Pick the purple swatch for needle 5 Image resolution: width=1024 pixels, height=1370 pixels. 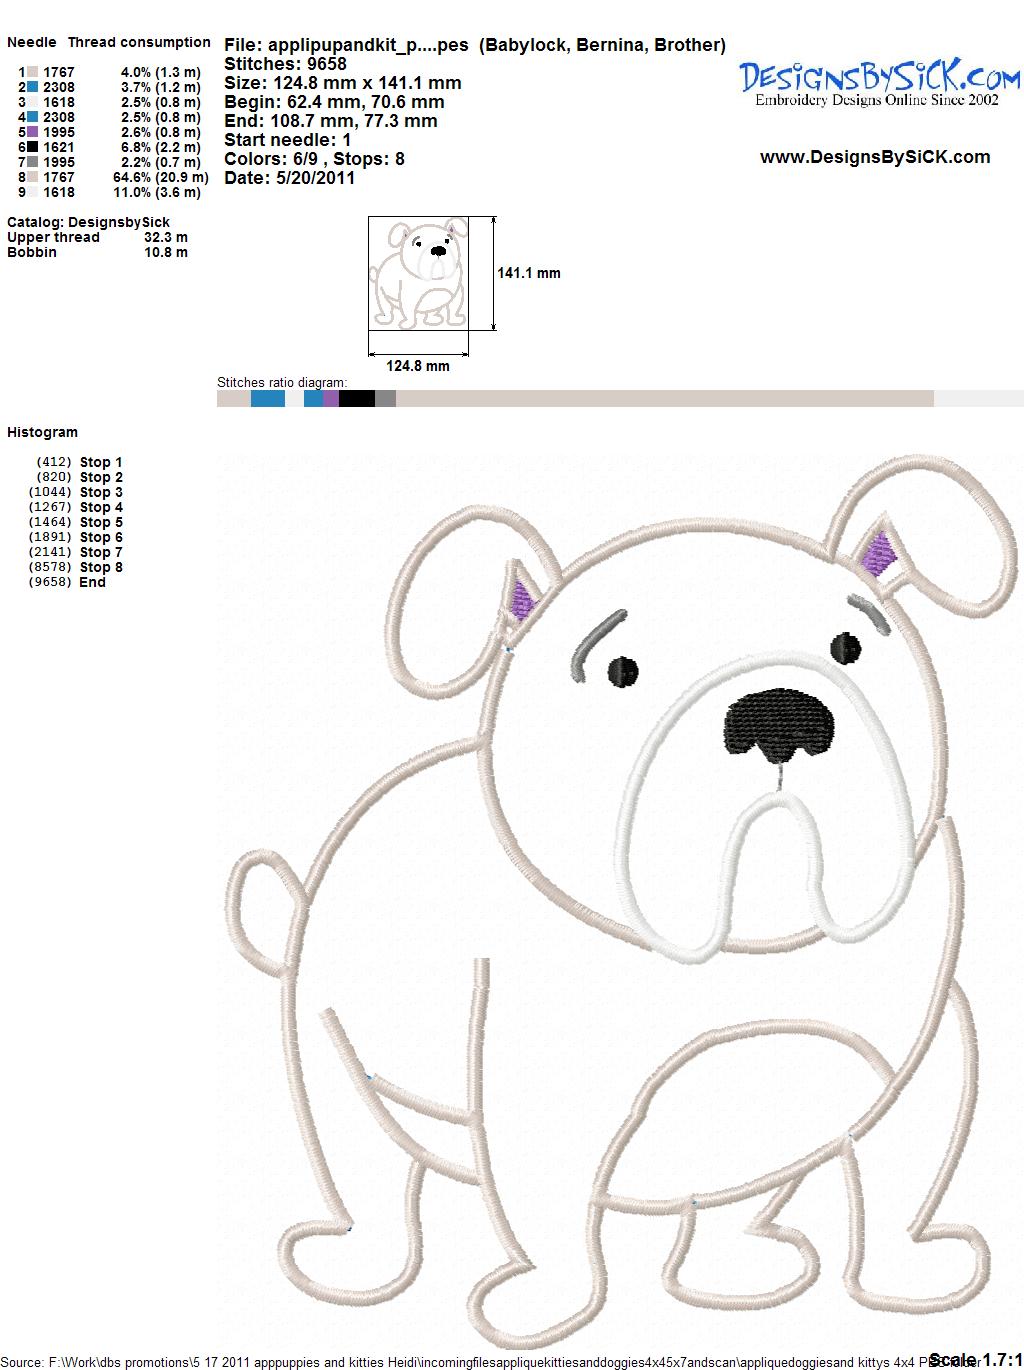click(33, 132)
